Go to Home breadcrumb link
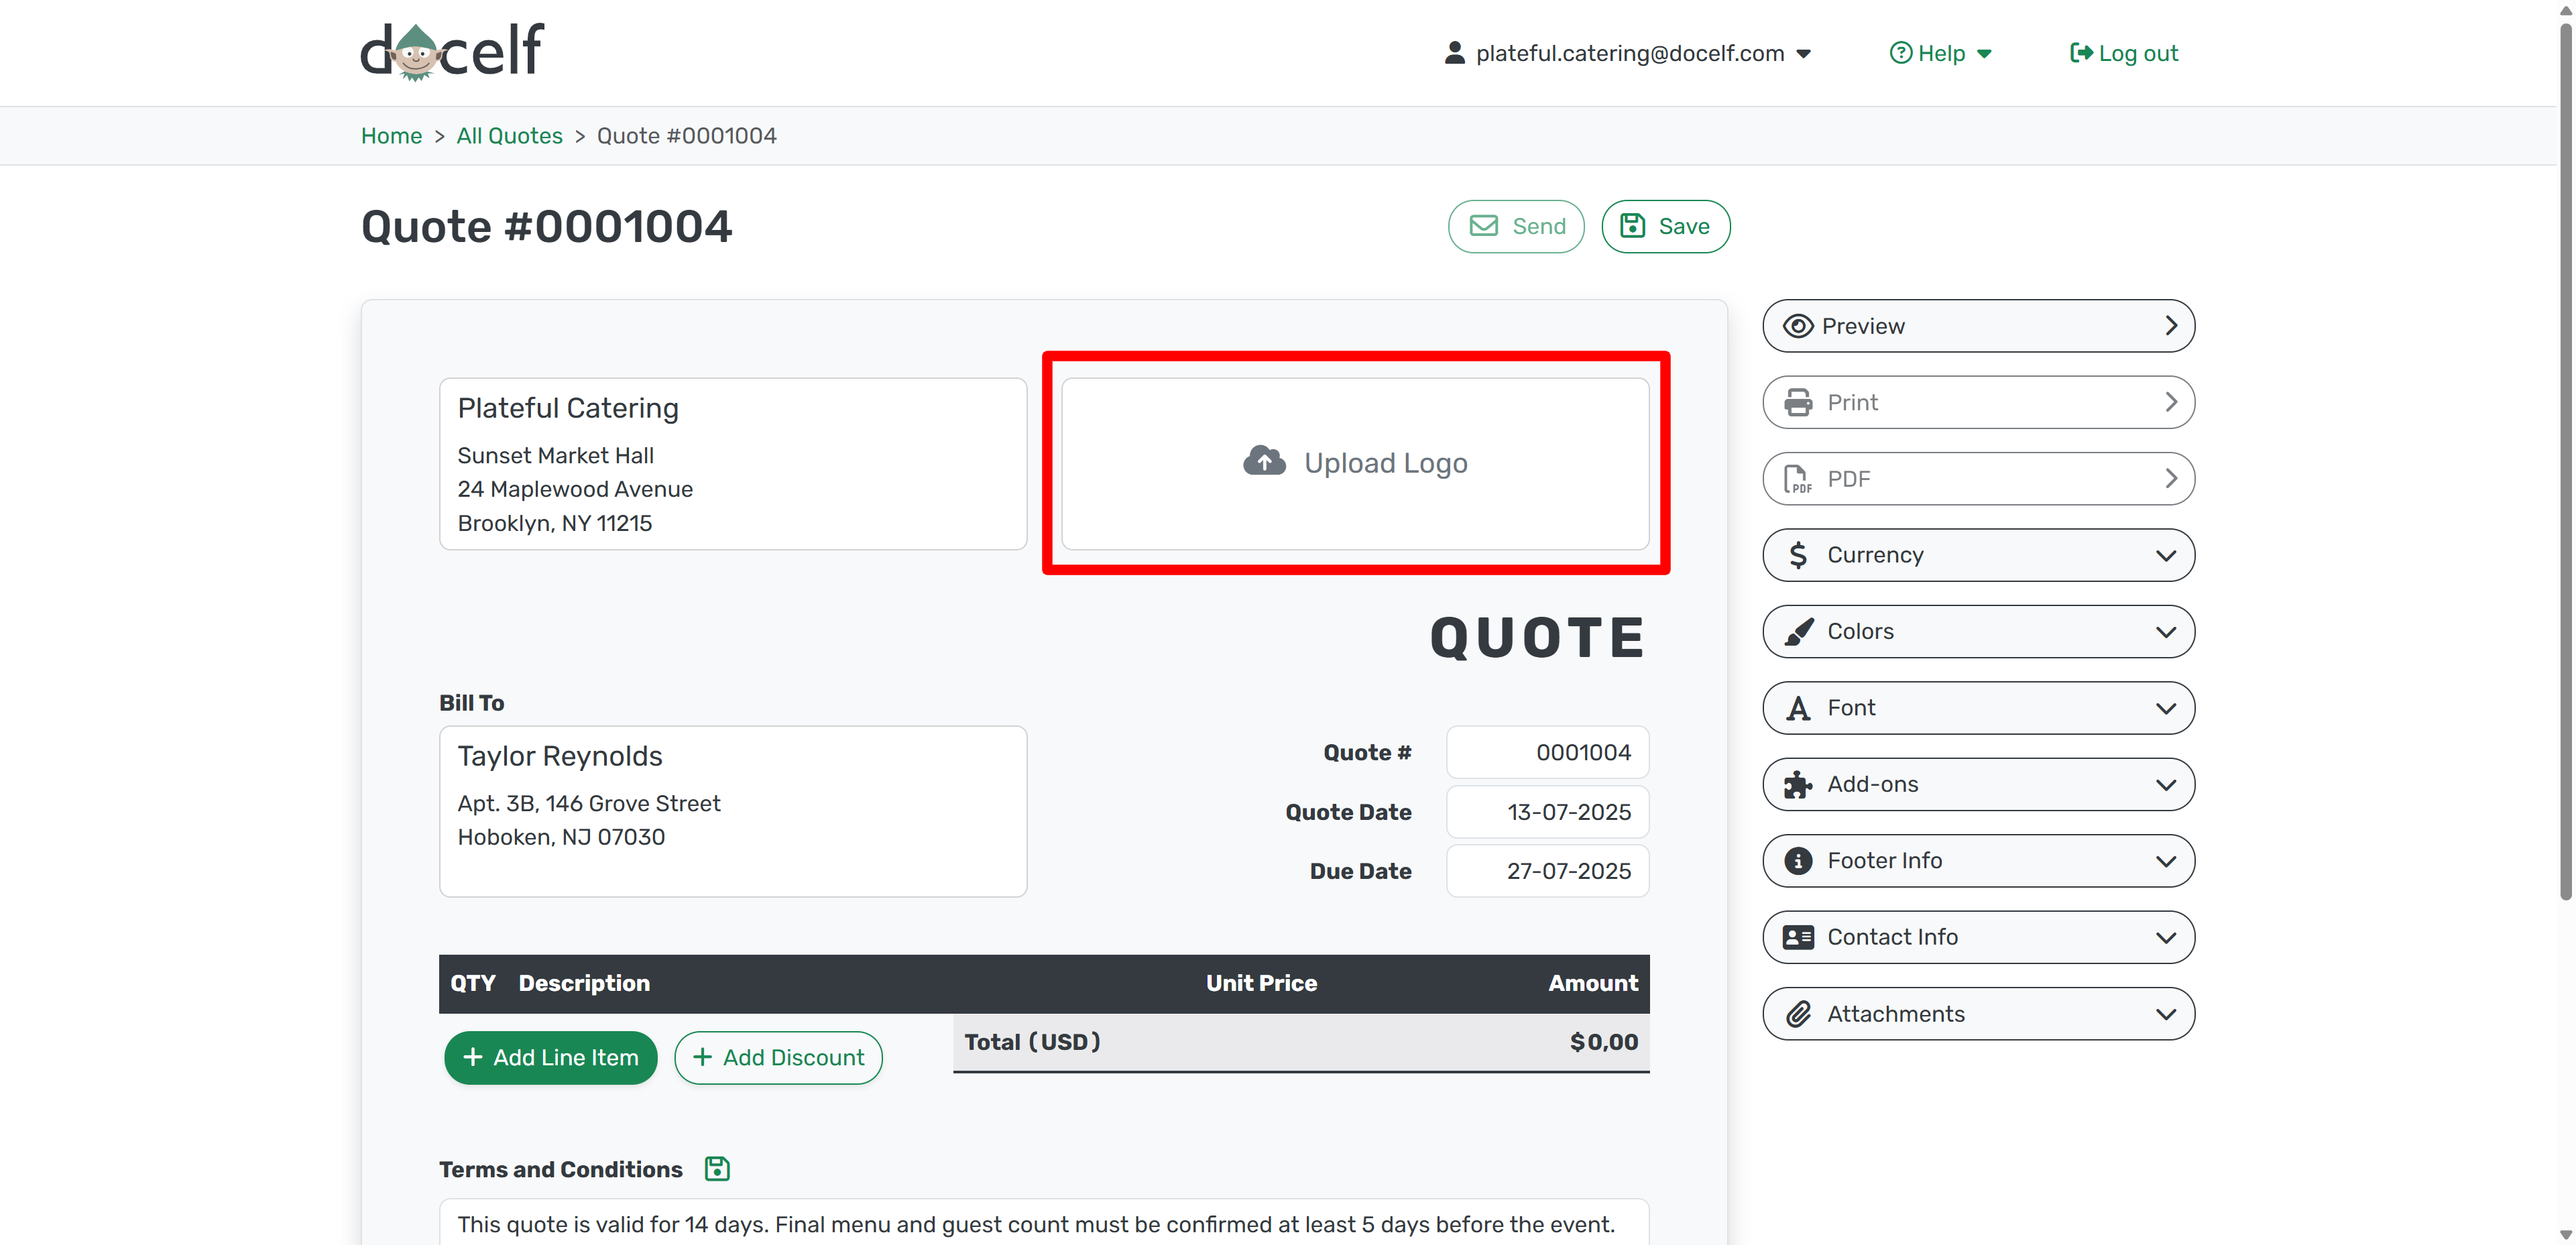This screenshot has height=1245, width=2576. coord(391,136)
